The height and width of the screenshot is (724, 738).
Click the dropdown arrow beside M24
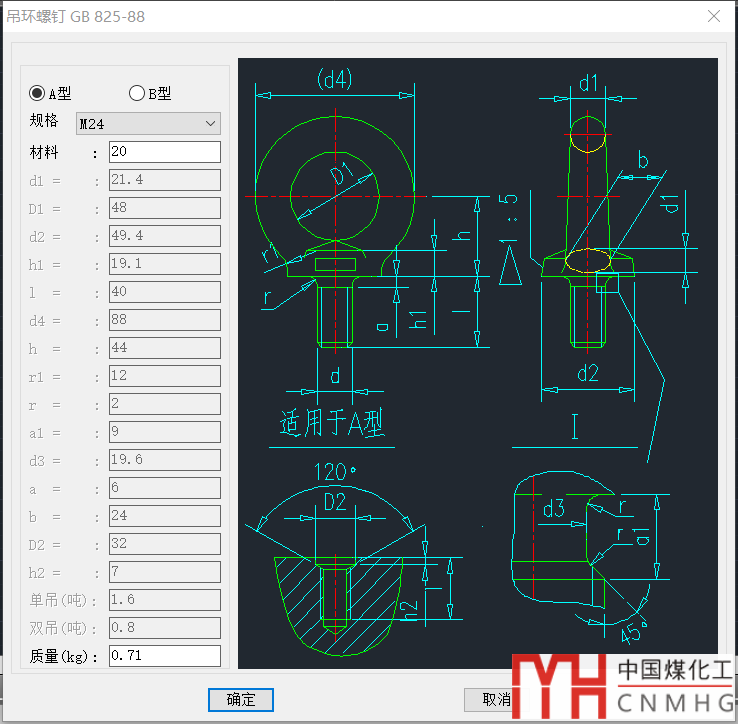[x=210, y=124]
